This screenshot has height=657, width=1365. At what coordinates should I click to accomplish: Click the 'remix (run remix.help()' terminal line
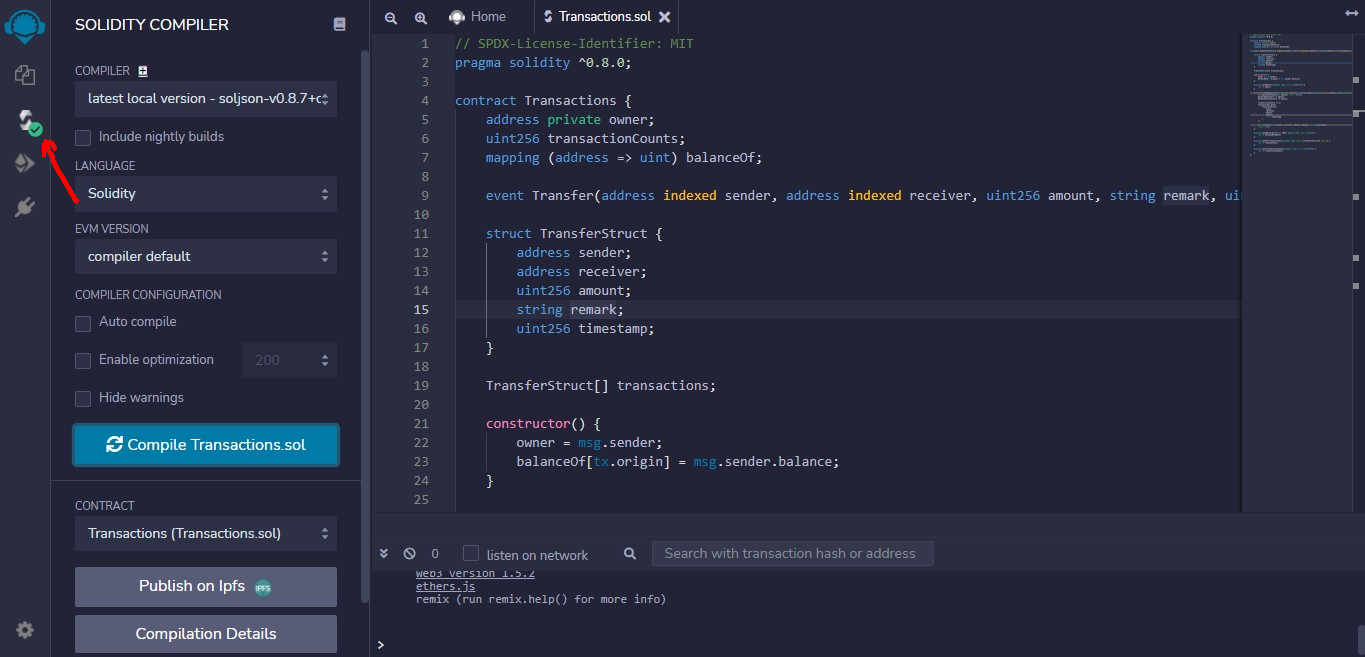[x=541, y=600]
